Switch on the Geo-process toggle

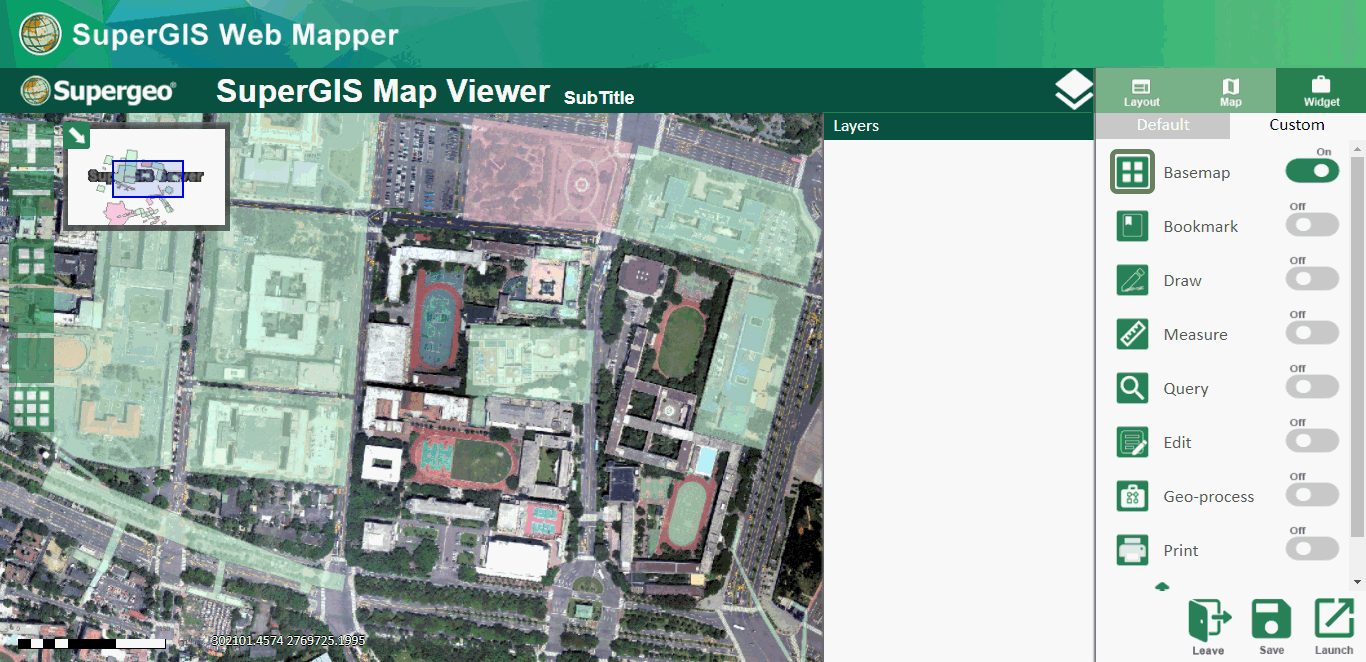[x=1312, y=494]
